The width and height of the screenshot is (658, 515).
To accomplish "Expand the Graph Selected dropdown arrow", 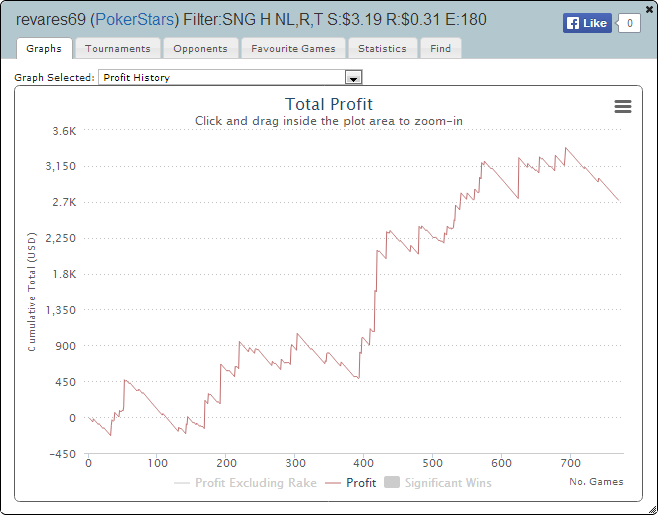I will point(353,78).
